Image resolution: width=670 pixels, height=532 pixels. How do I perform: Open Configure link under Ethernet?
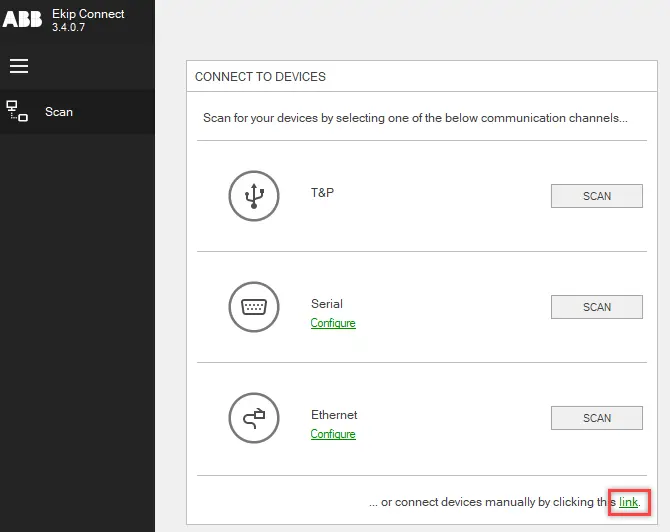pyautogui.click(x=333, y=434)
